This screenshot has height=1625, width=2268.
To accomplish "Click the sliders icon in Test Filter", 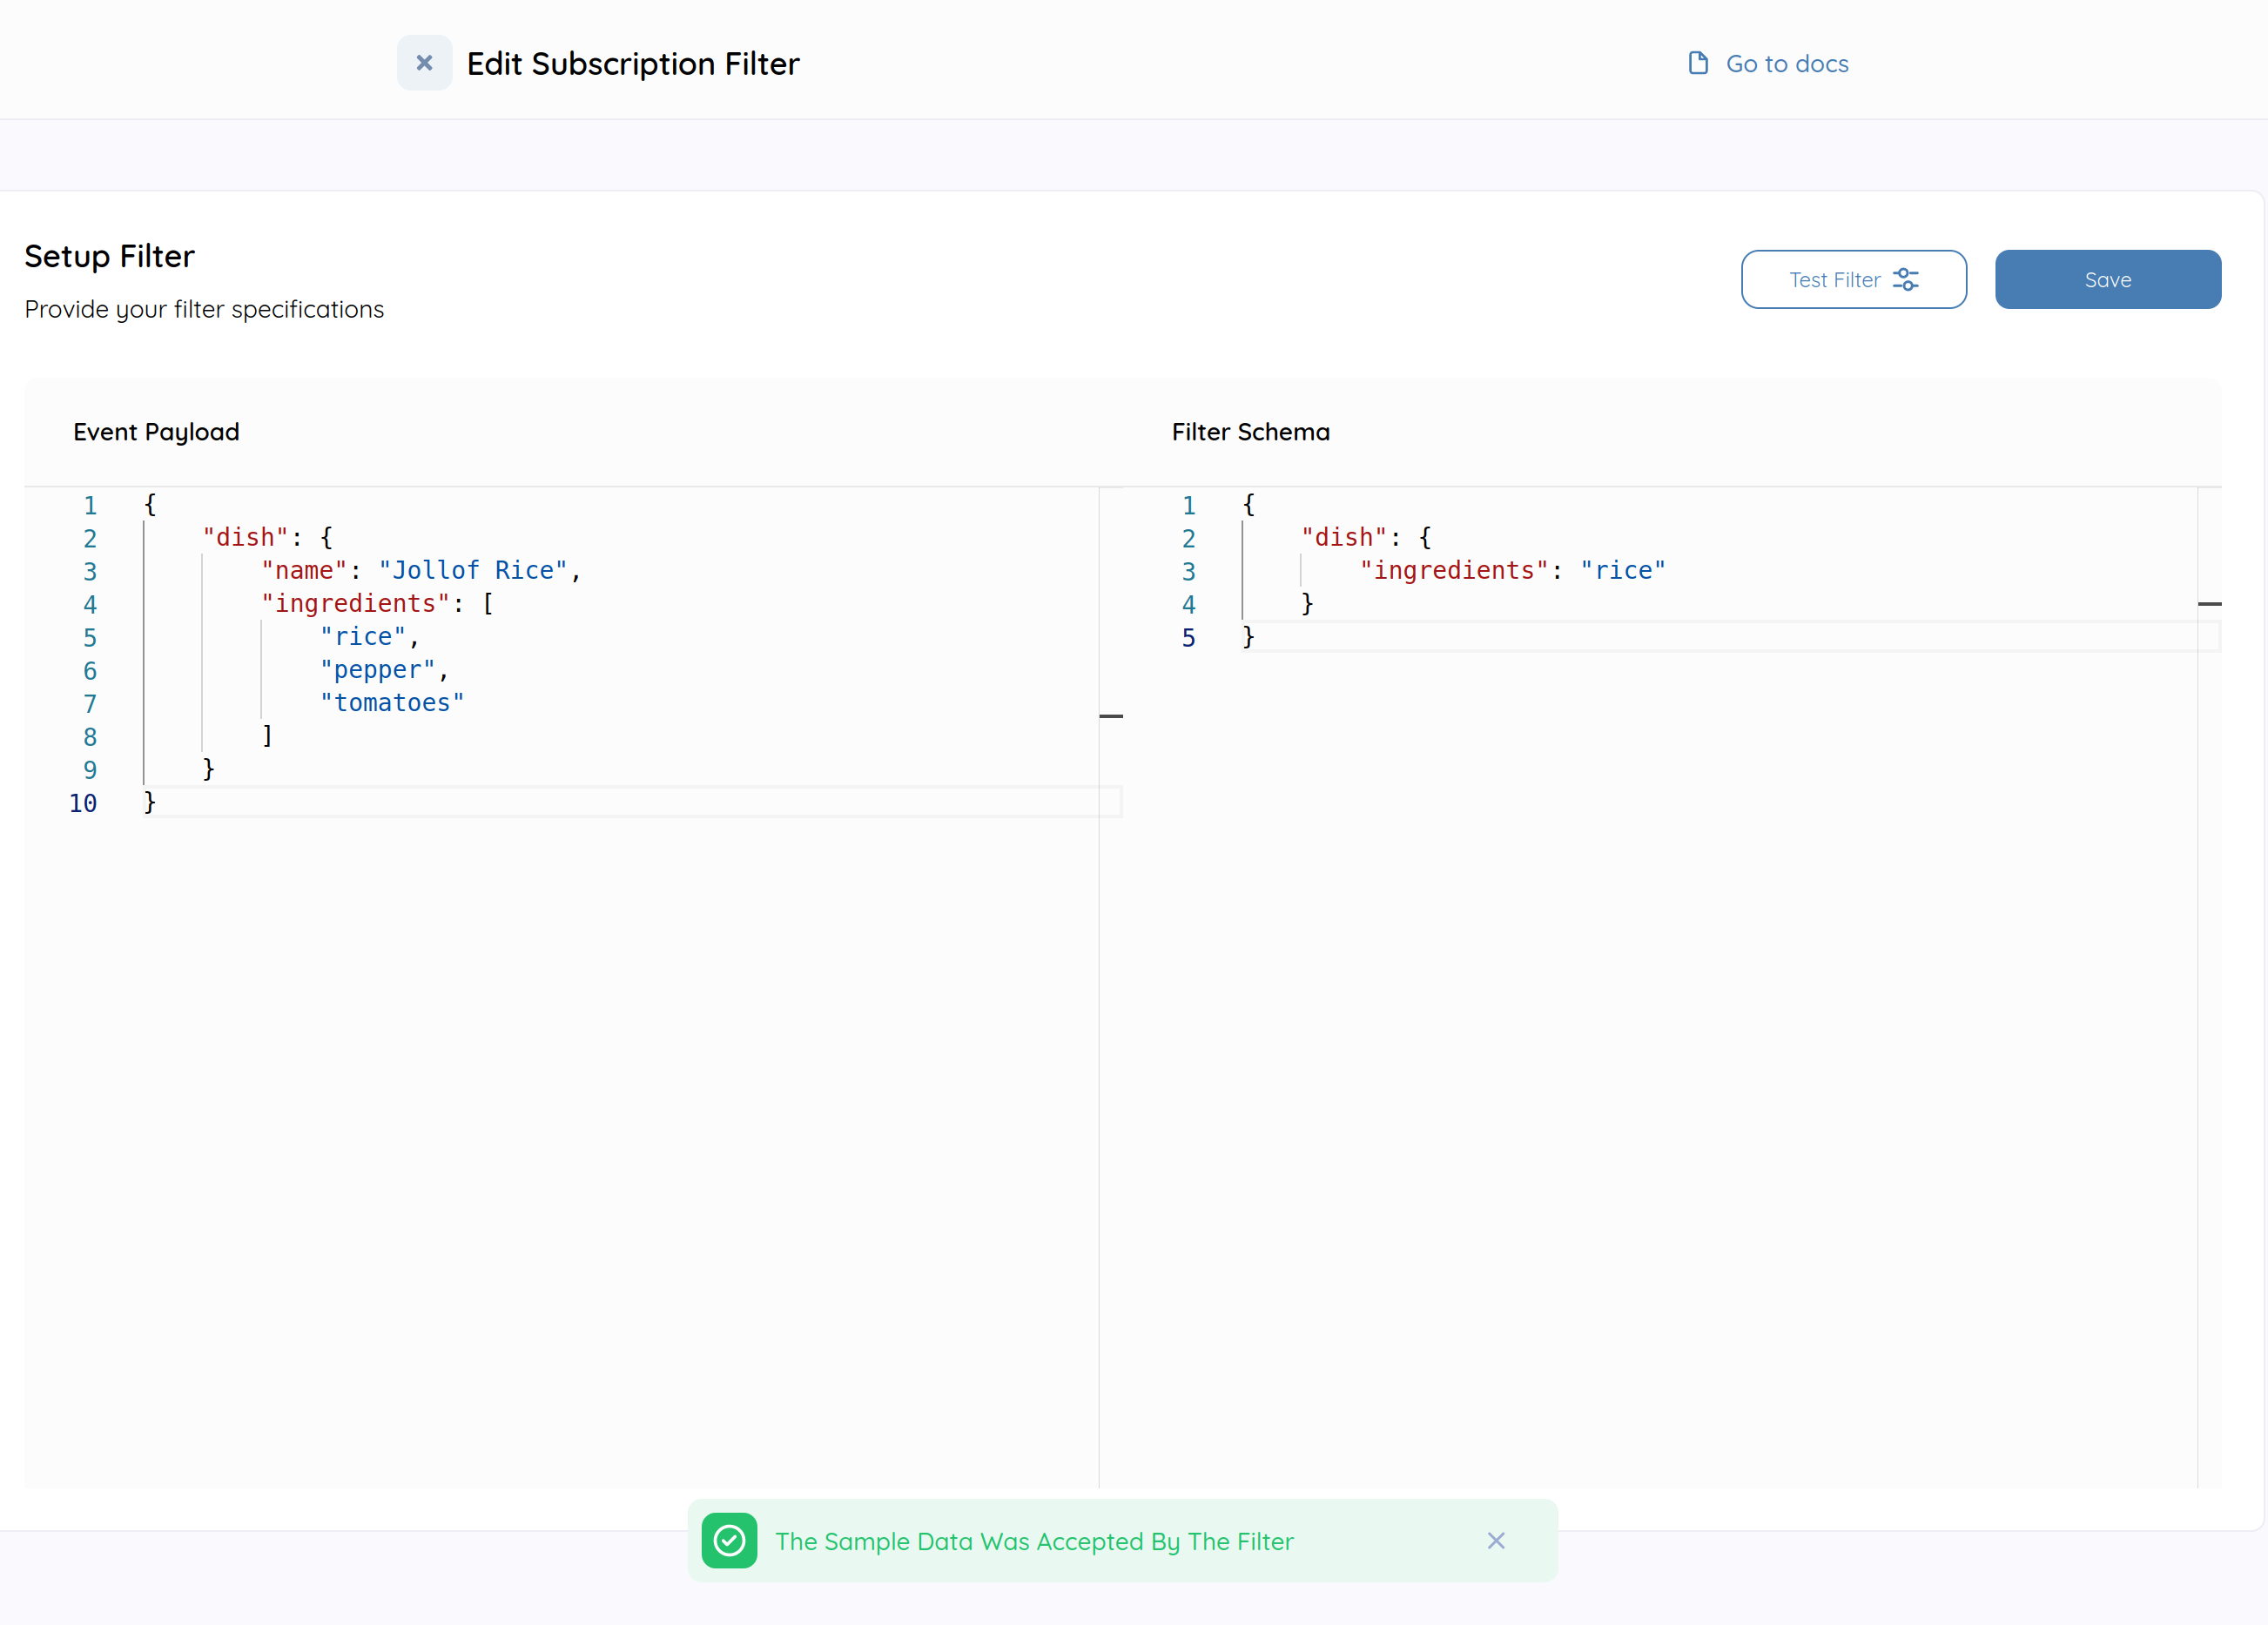I will click(1905, 280).
